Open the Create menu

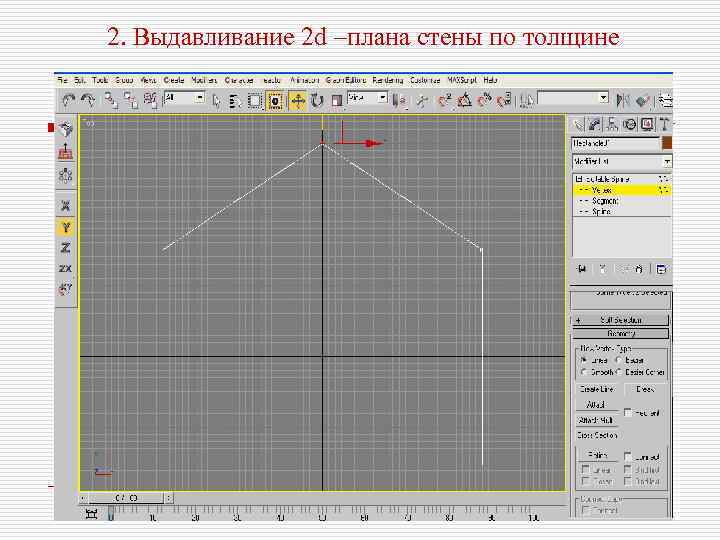click(x=174, y=80)
